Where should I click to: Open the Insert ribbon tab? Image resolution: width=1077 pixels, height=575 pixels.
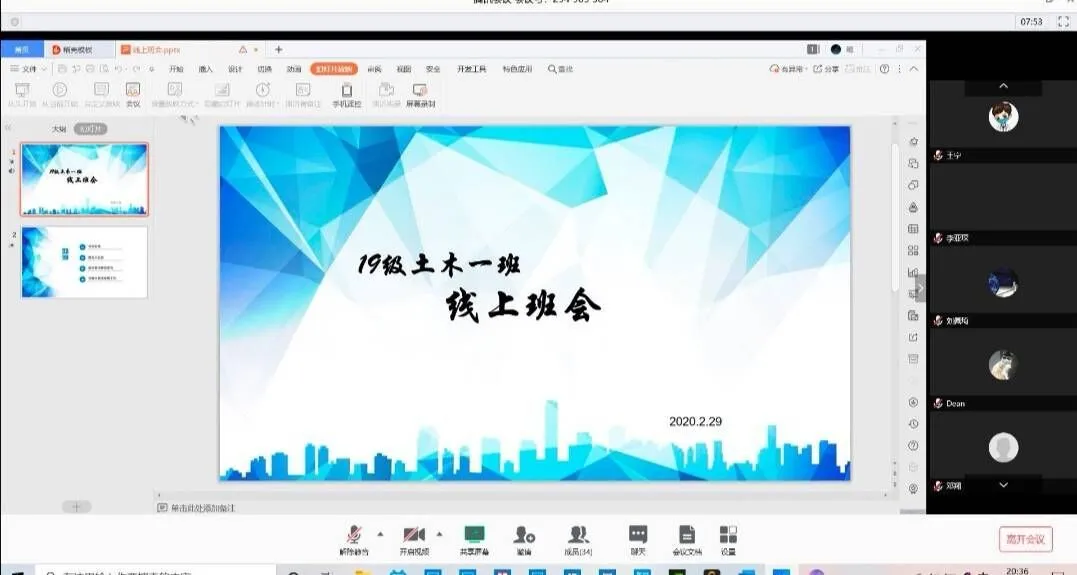pos(206,69)
